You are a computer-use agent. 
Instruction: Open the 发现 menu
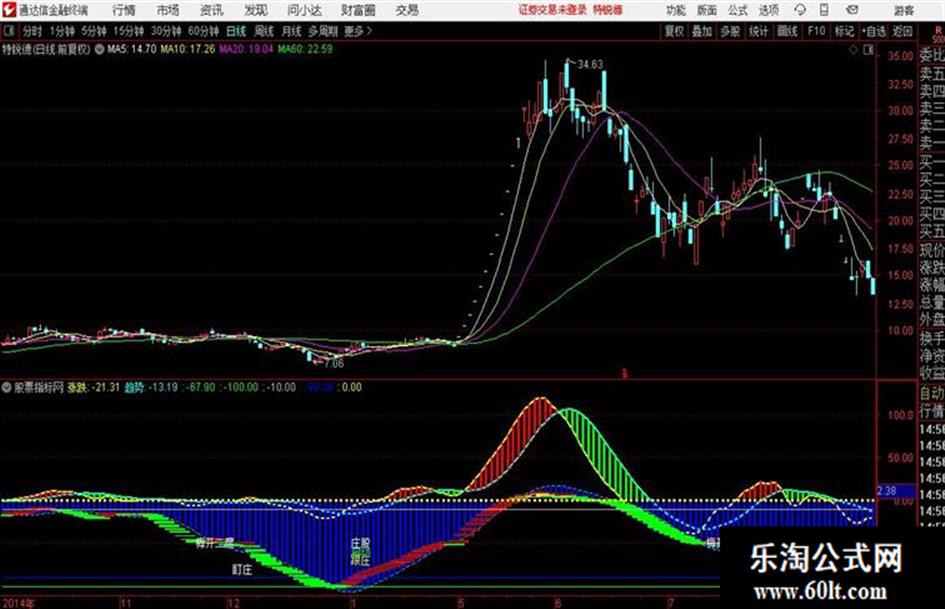pyautogui.click(x=256, y=10)
